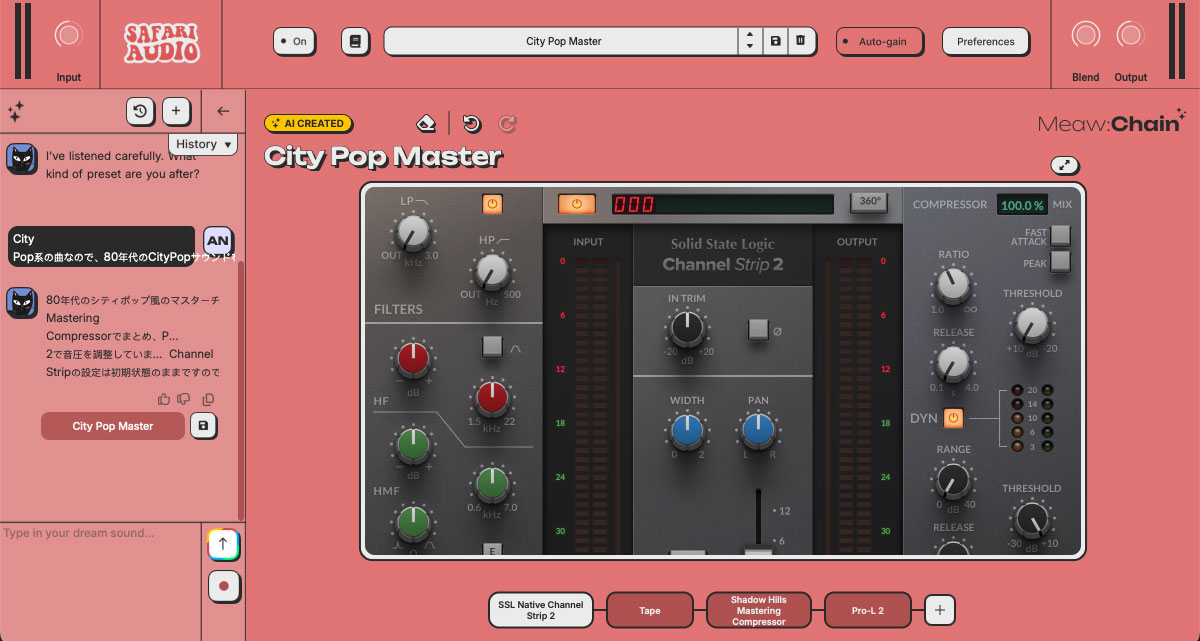Click the Output knob
Viewport: 1200px width, 641px height.
[x=1131, y=34]
